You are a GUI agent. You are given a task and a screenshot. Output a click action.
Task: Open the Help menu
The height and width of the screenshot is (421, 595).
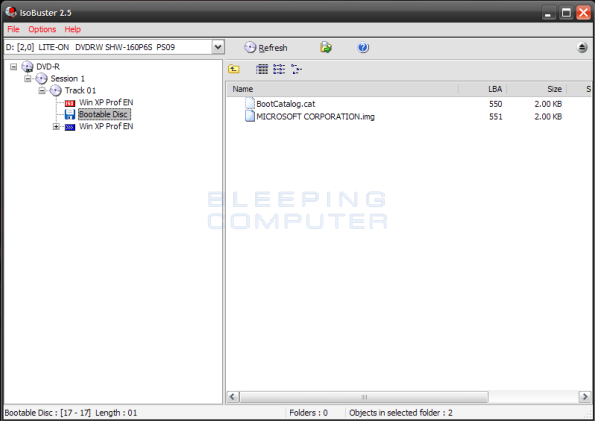tap(72, 29)
